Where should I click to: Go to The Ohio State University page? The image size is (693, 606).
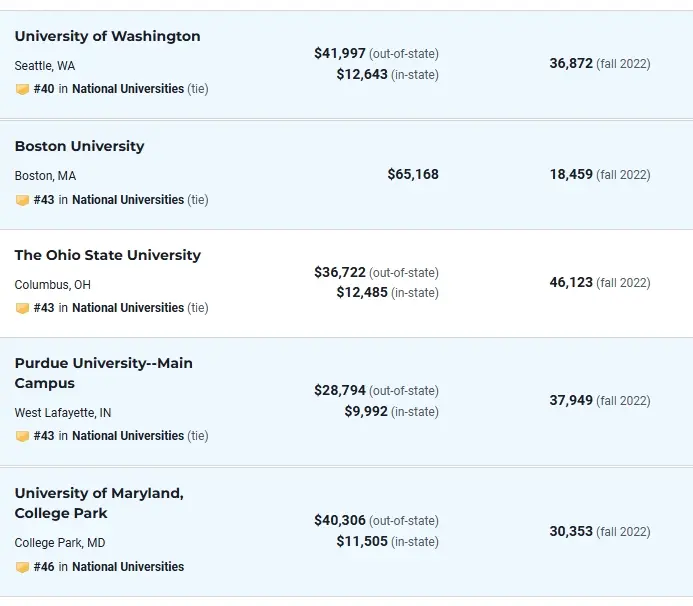click(x=107, y=255)
